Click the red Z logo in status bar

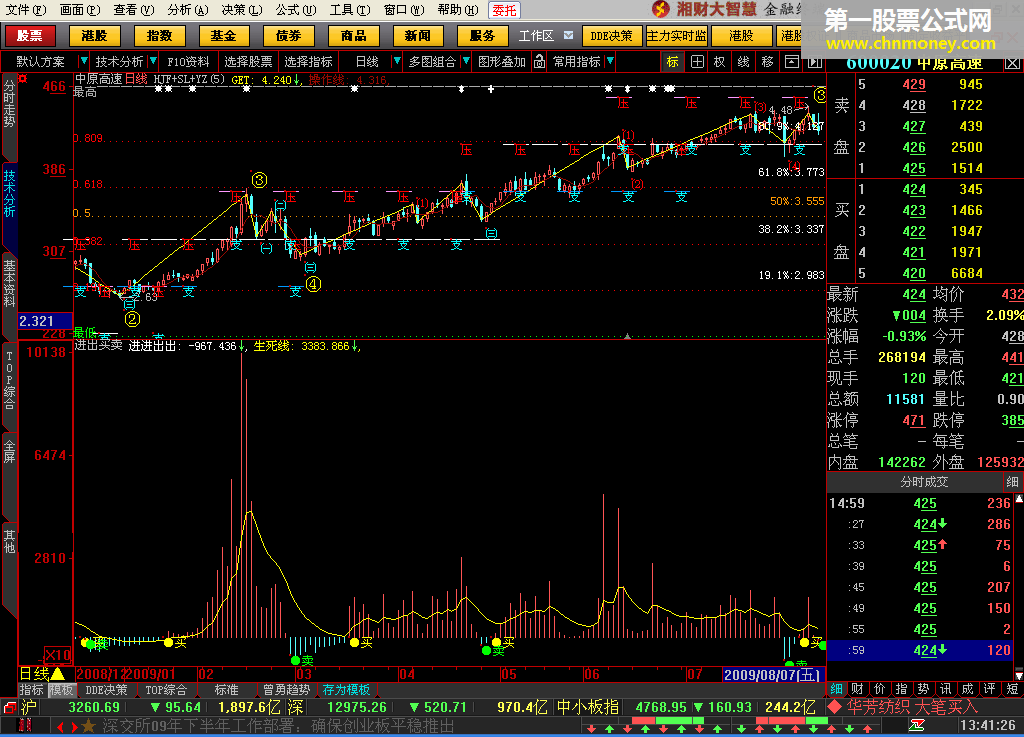[917, 725]
